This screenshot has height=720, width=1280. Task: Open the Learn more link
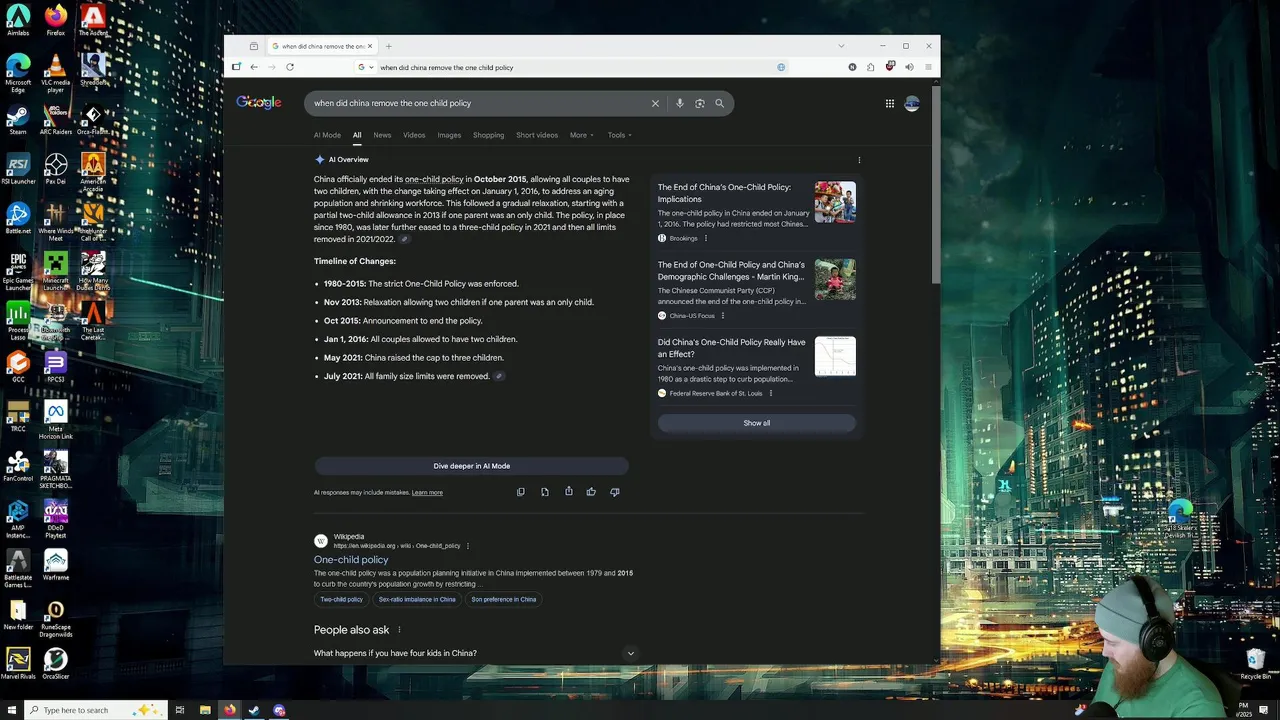(x=427, y=492)
